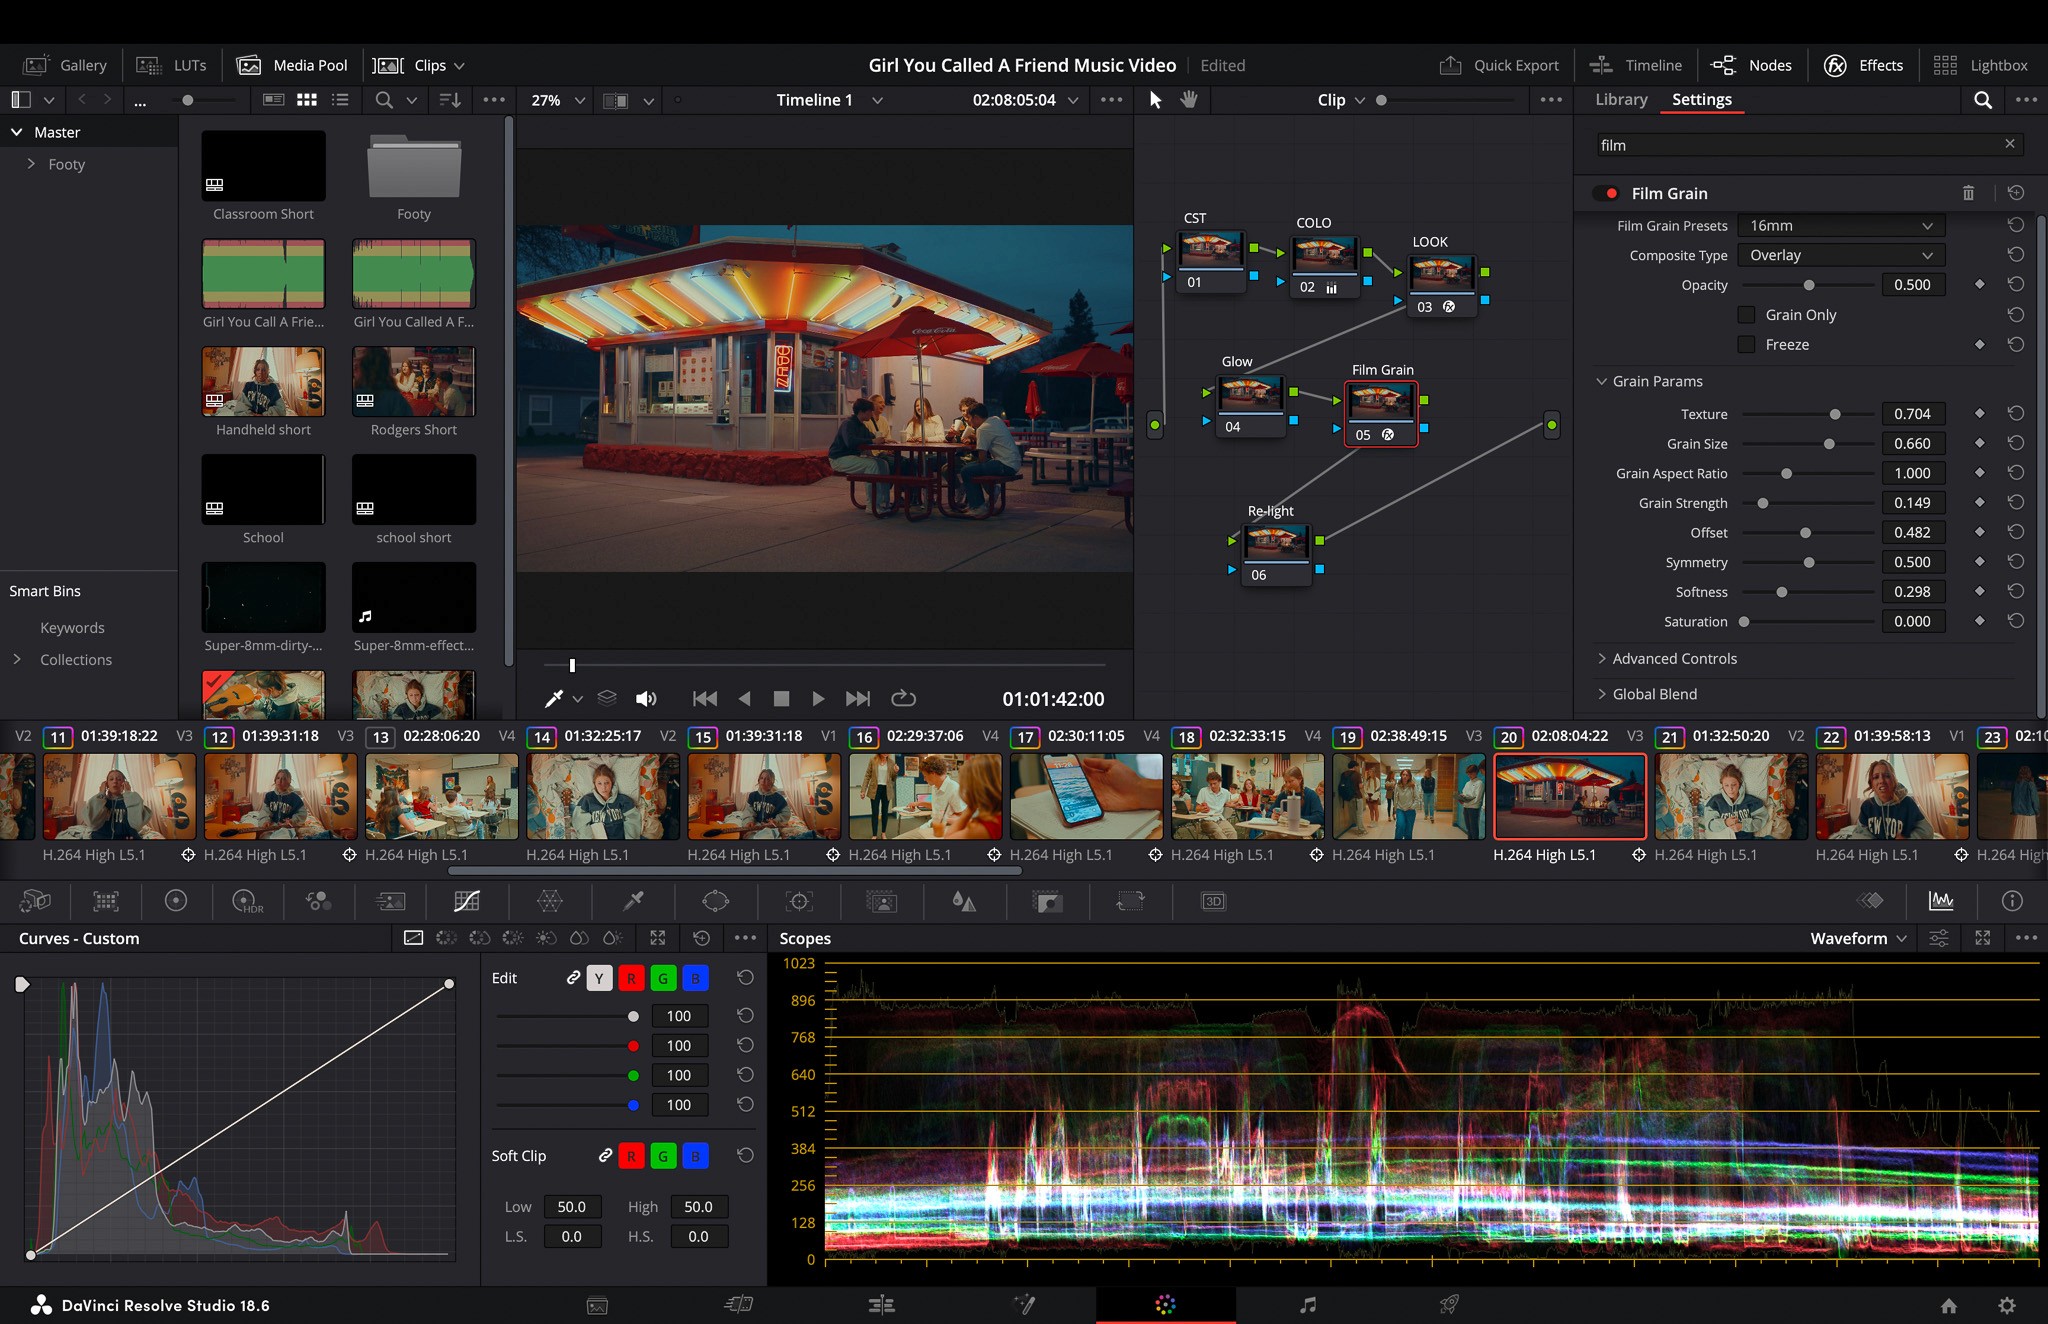2048x1324 pixels.
Task: Click the Grain Strength slider handle
Action: 1763,503
